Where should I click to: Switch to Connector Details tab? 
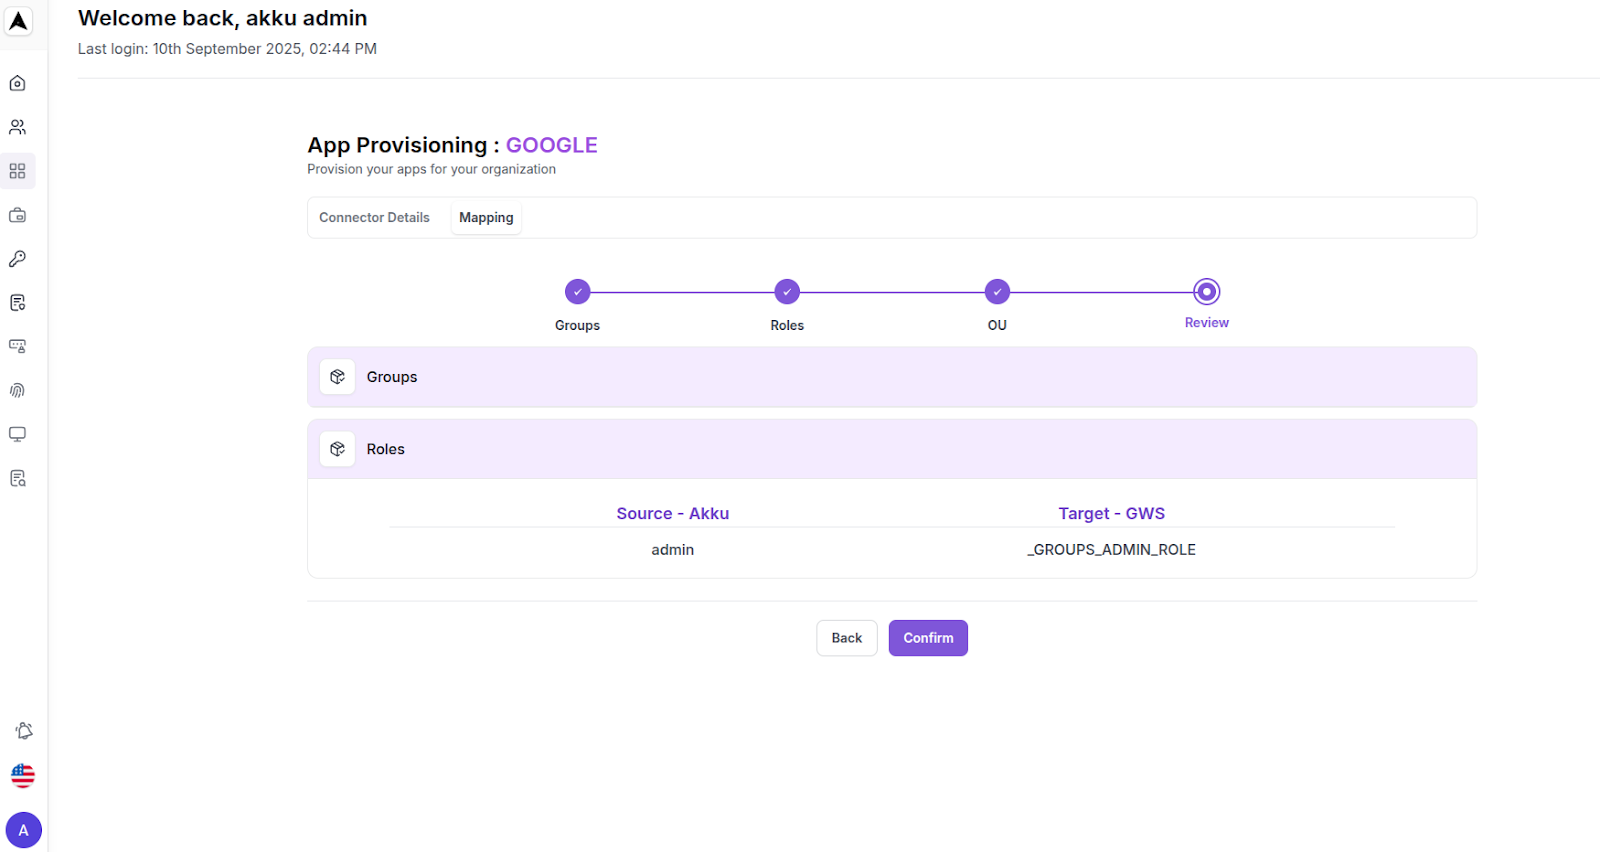[374, 217]
